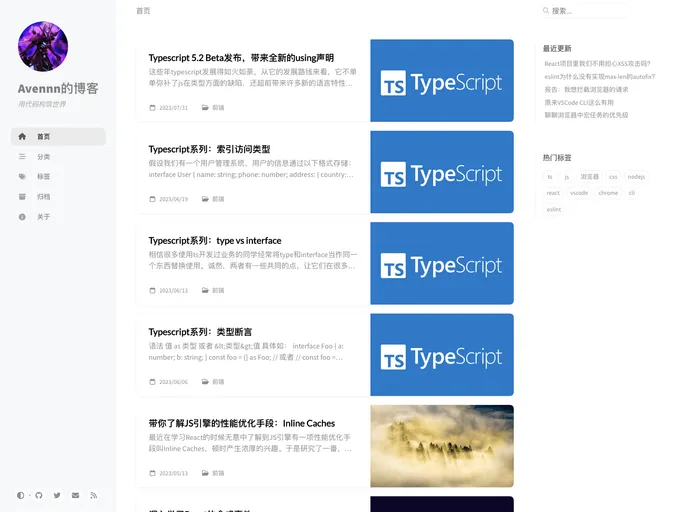688x512 pixels.
Task: Open the Typescript 5.2 Beta post title
Action: pos(241,58)
